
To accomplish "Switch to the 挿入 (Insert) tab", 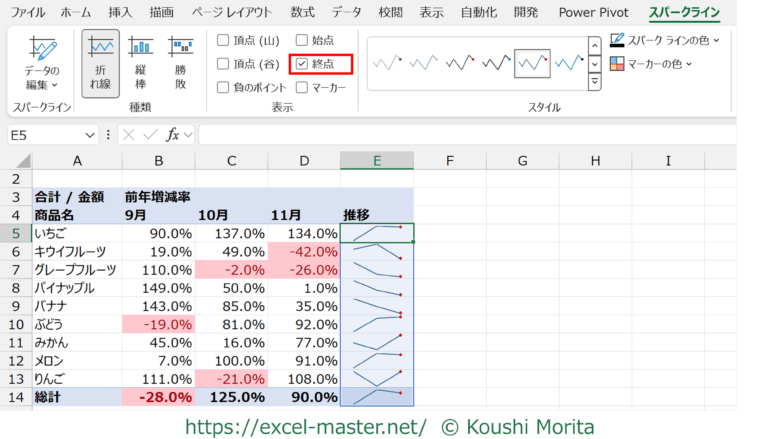I will pos(120,12).
